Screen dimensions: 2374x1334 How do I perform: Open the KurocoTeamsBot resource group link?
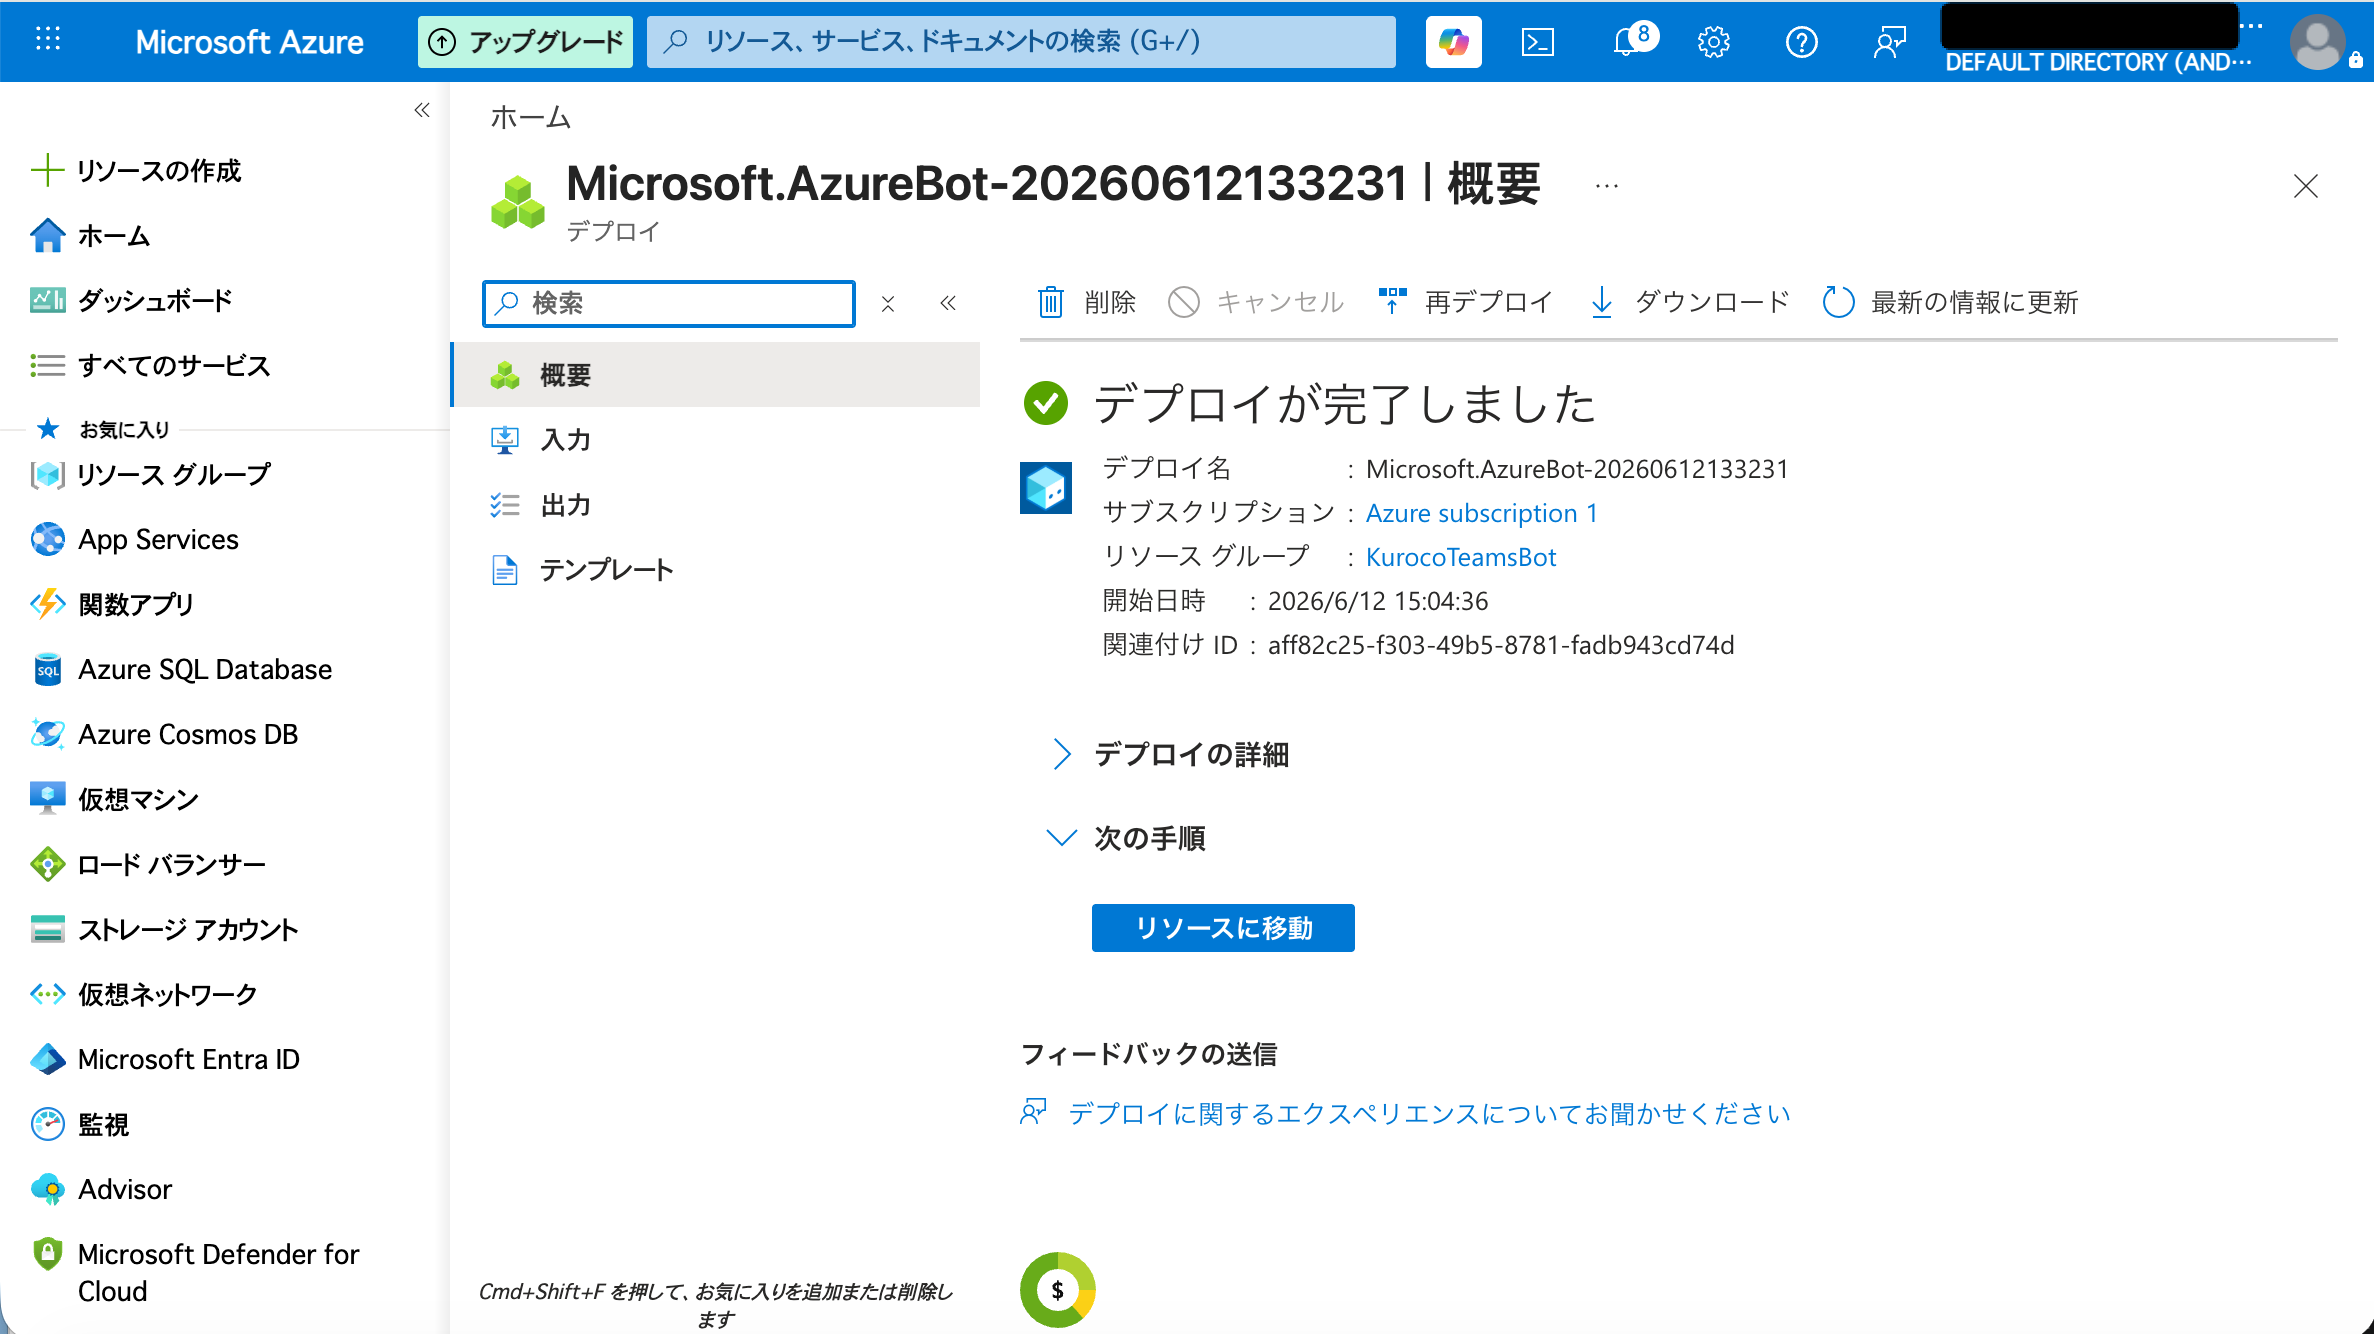click(x=1461, y=557)
